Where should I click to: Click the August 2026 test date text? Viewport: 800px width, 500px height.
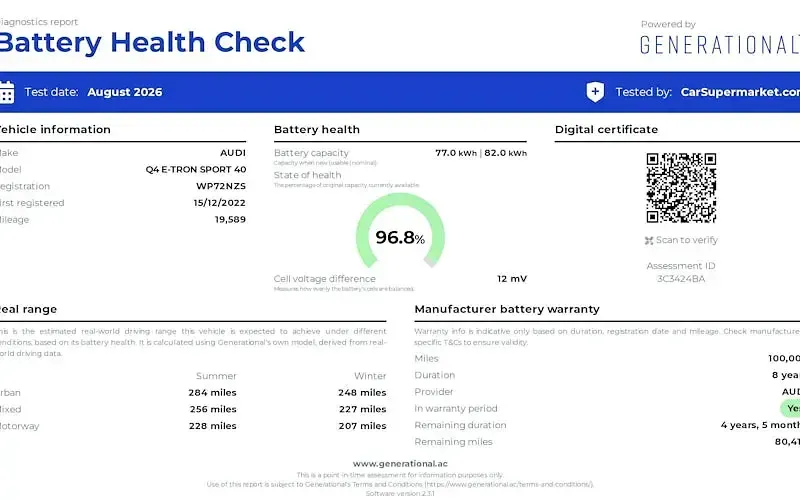tap(124, 92)
